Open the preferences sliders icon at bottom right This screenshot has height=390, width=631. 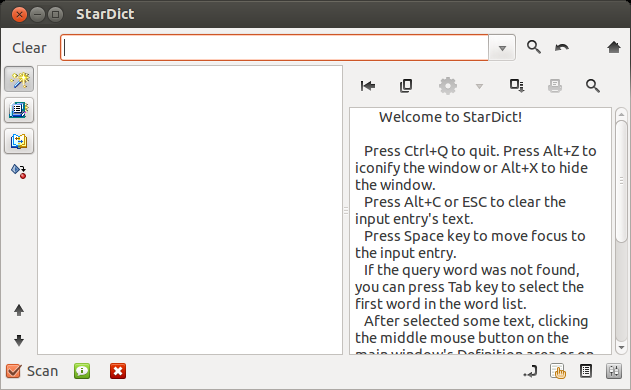[614, 371]
